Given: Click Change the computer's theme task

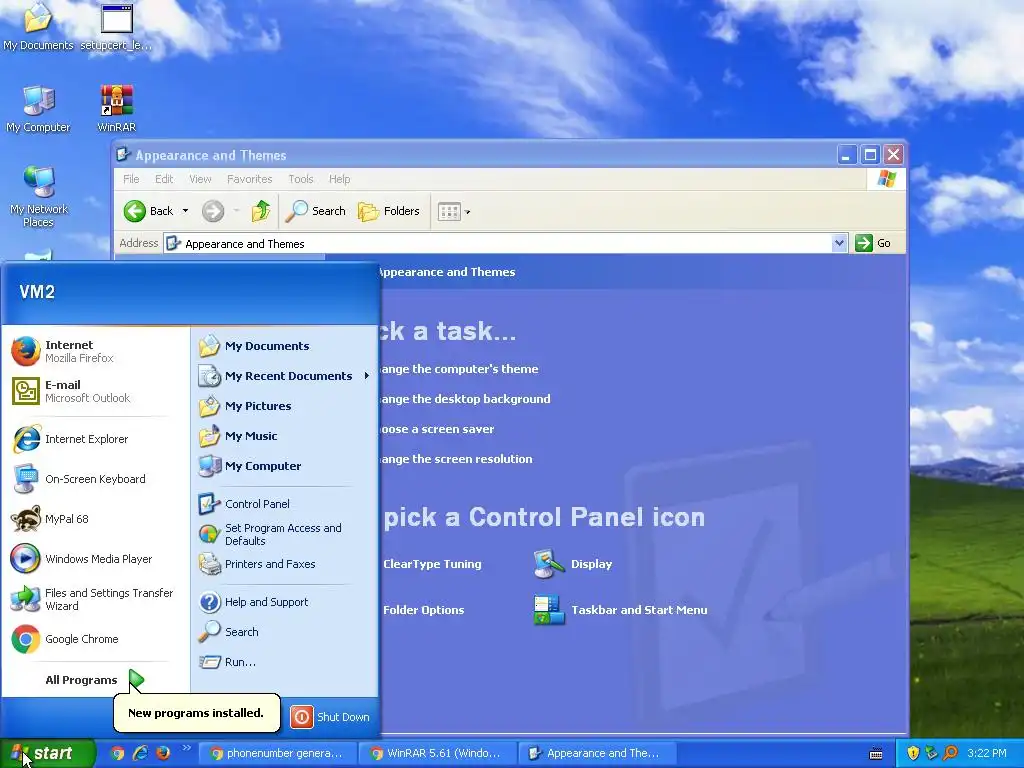Looking at the screenshot, I should click(458, 369).
